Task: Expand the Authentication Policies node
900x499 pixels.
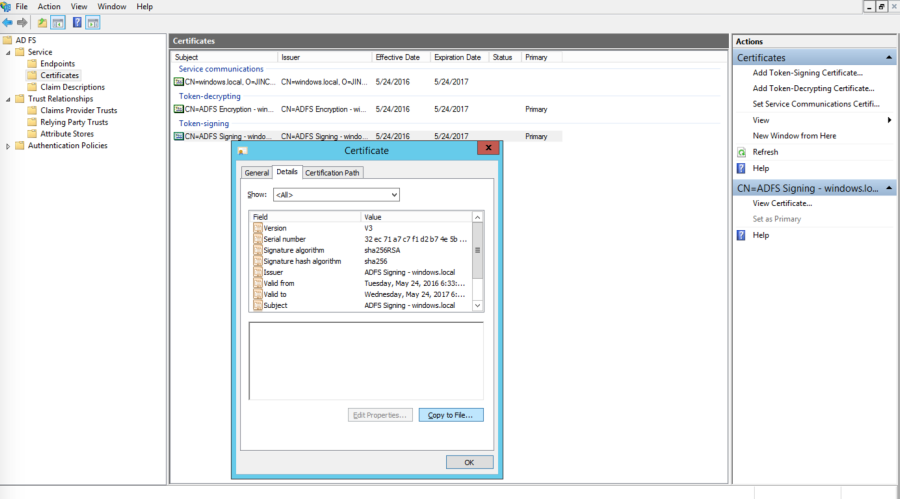Action: 9,146
